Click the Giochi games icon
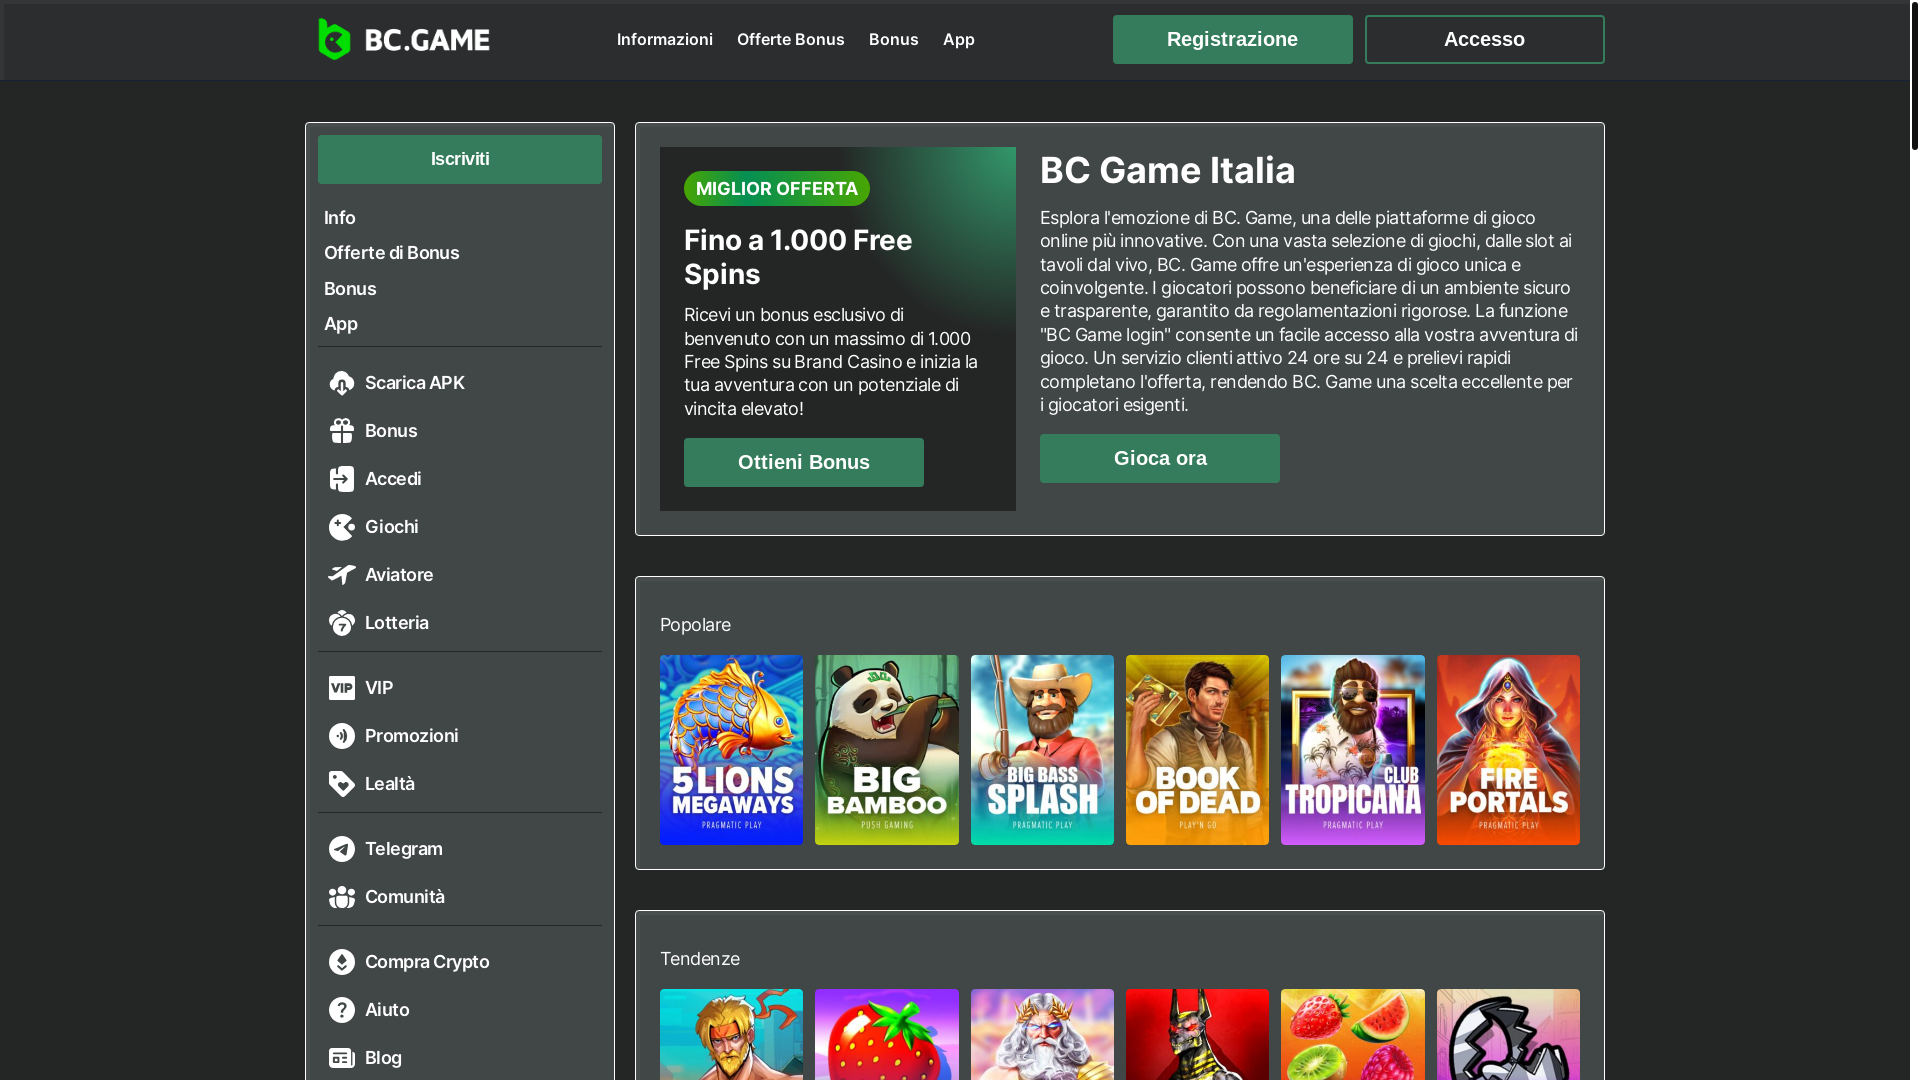The image size is (1920, 1080). click(342, 527)
